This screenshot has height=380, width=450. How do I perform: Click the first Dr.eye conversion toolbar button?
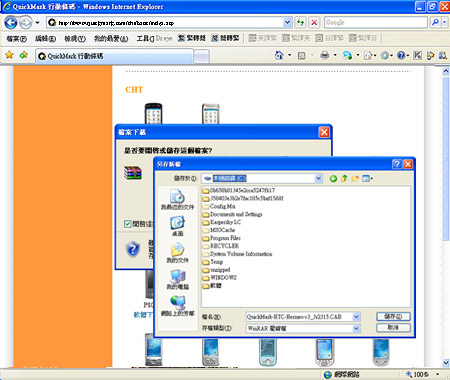(x=191, y=38)
